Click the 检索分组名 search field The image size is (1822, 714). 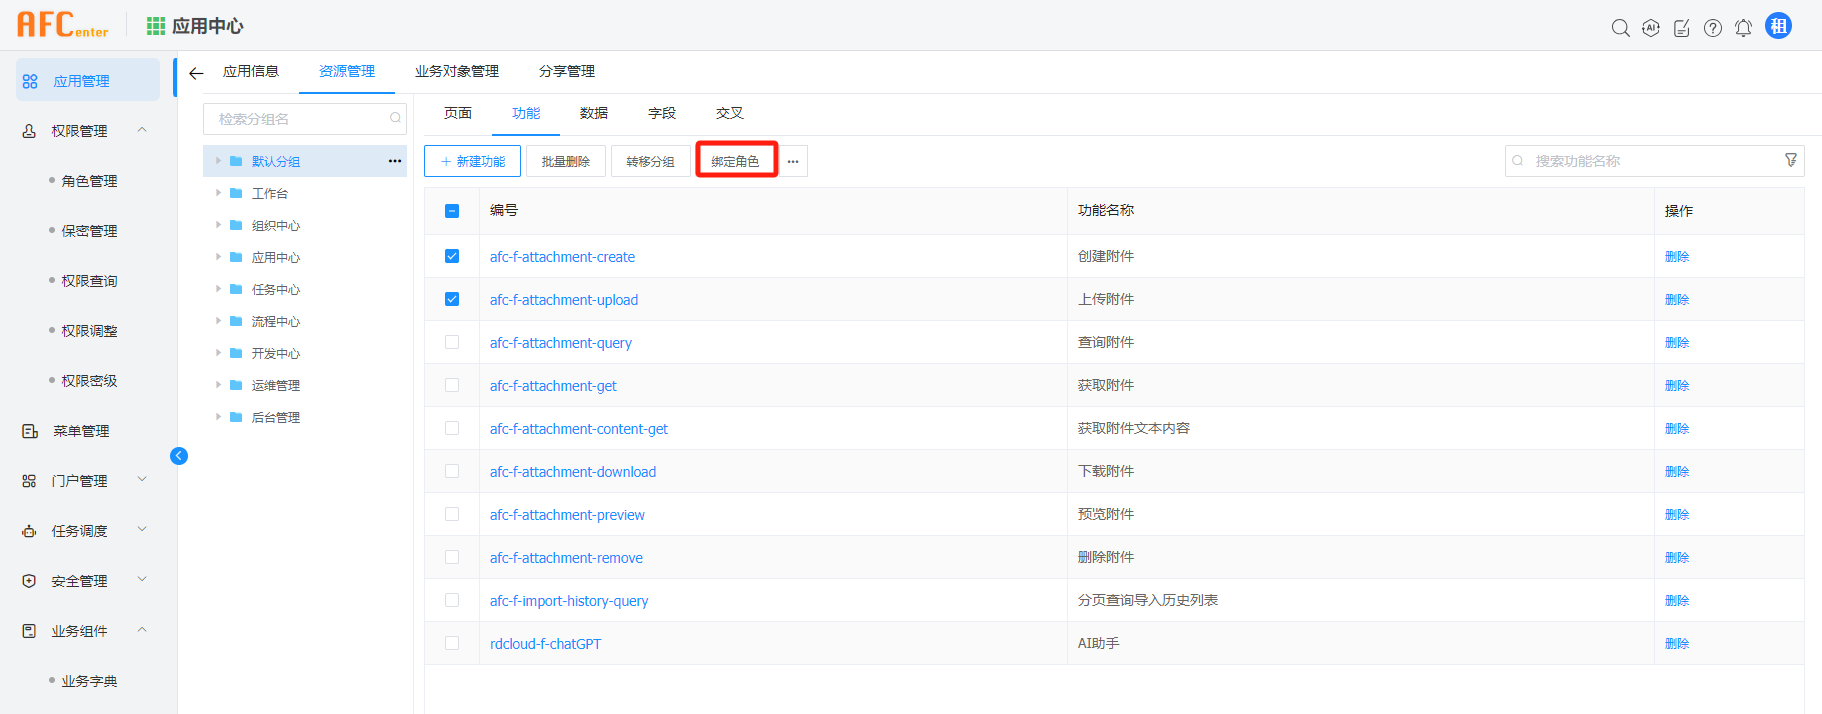[x=300, y=119]
